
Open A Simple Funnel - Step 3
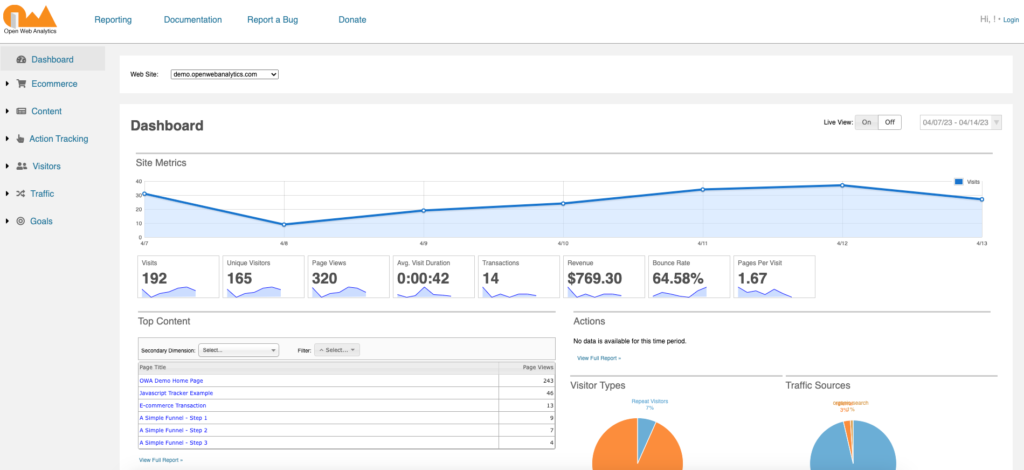[173, 443]
